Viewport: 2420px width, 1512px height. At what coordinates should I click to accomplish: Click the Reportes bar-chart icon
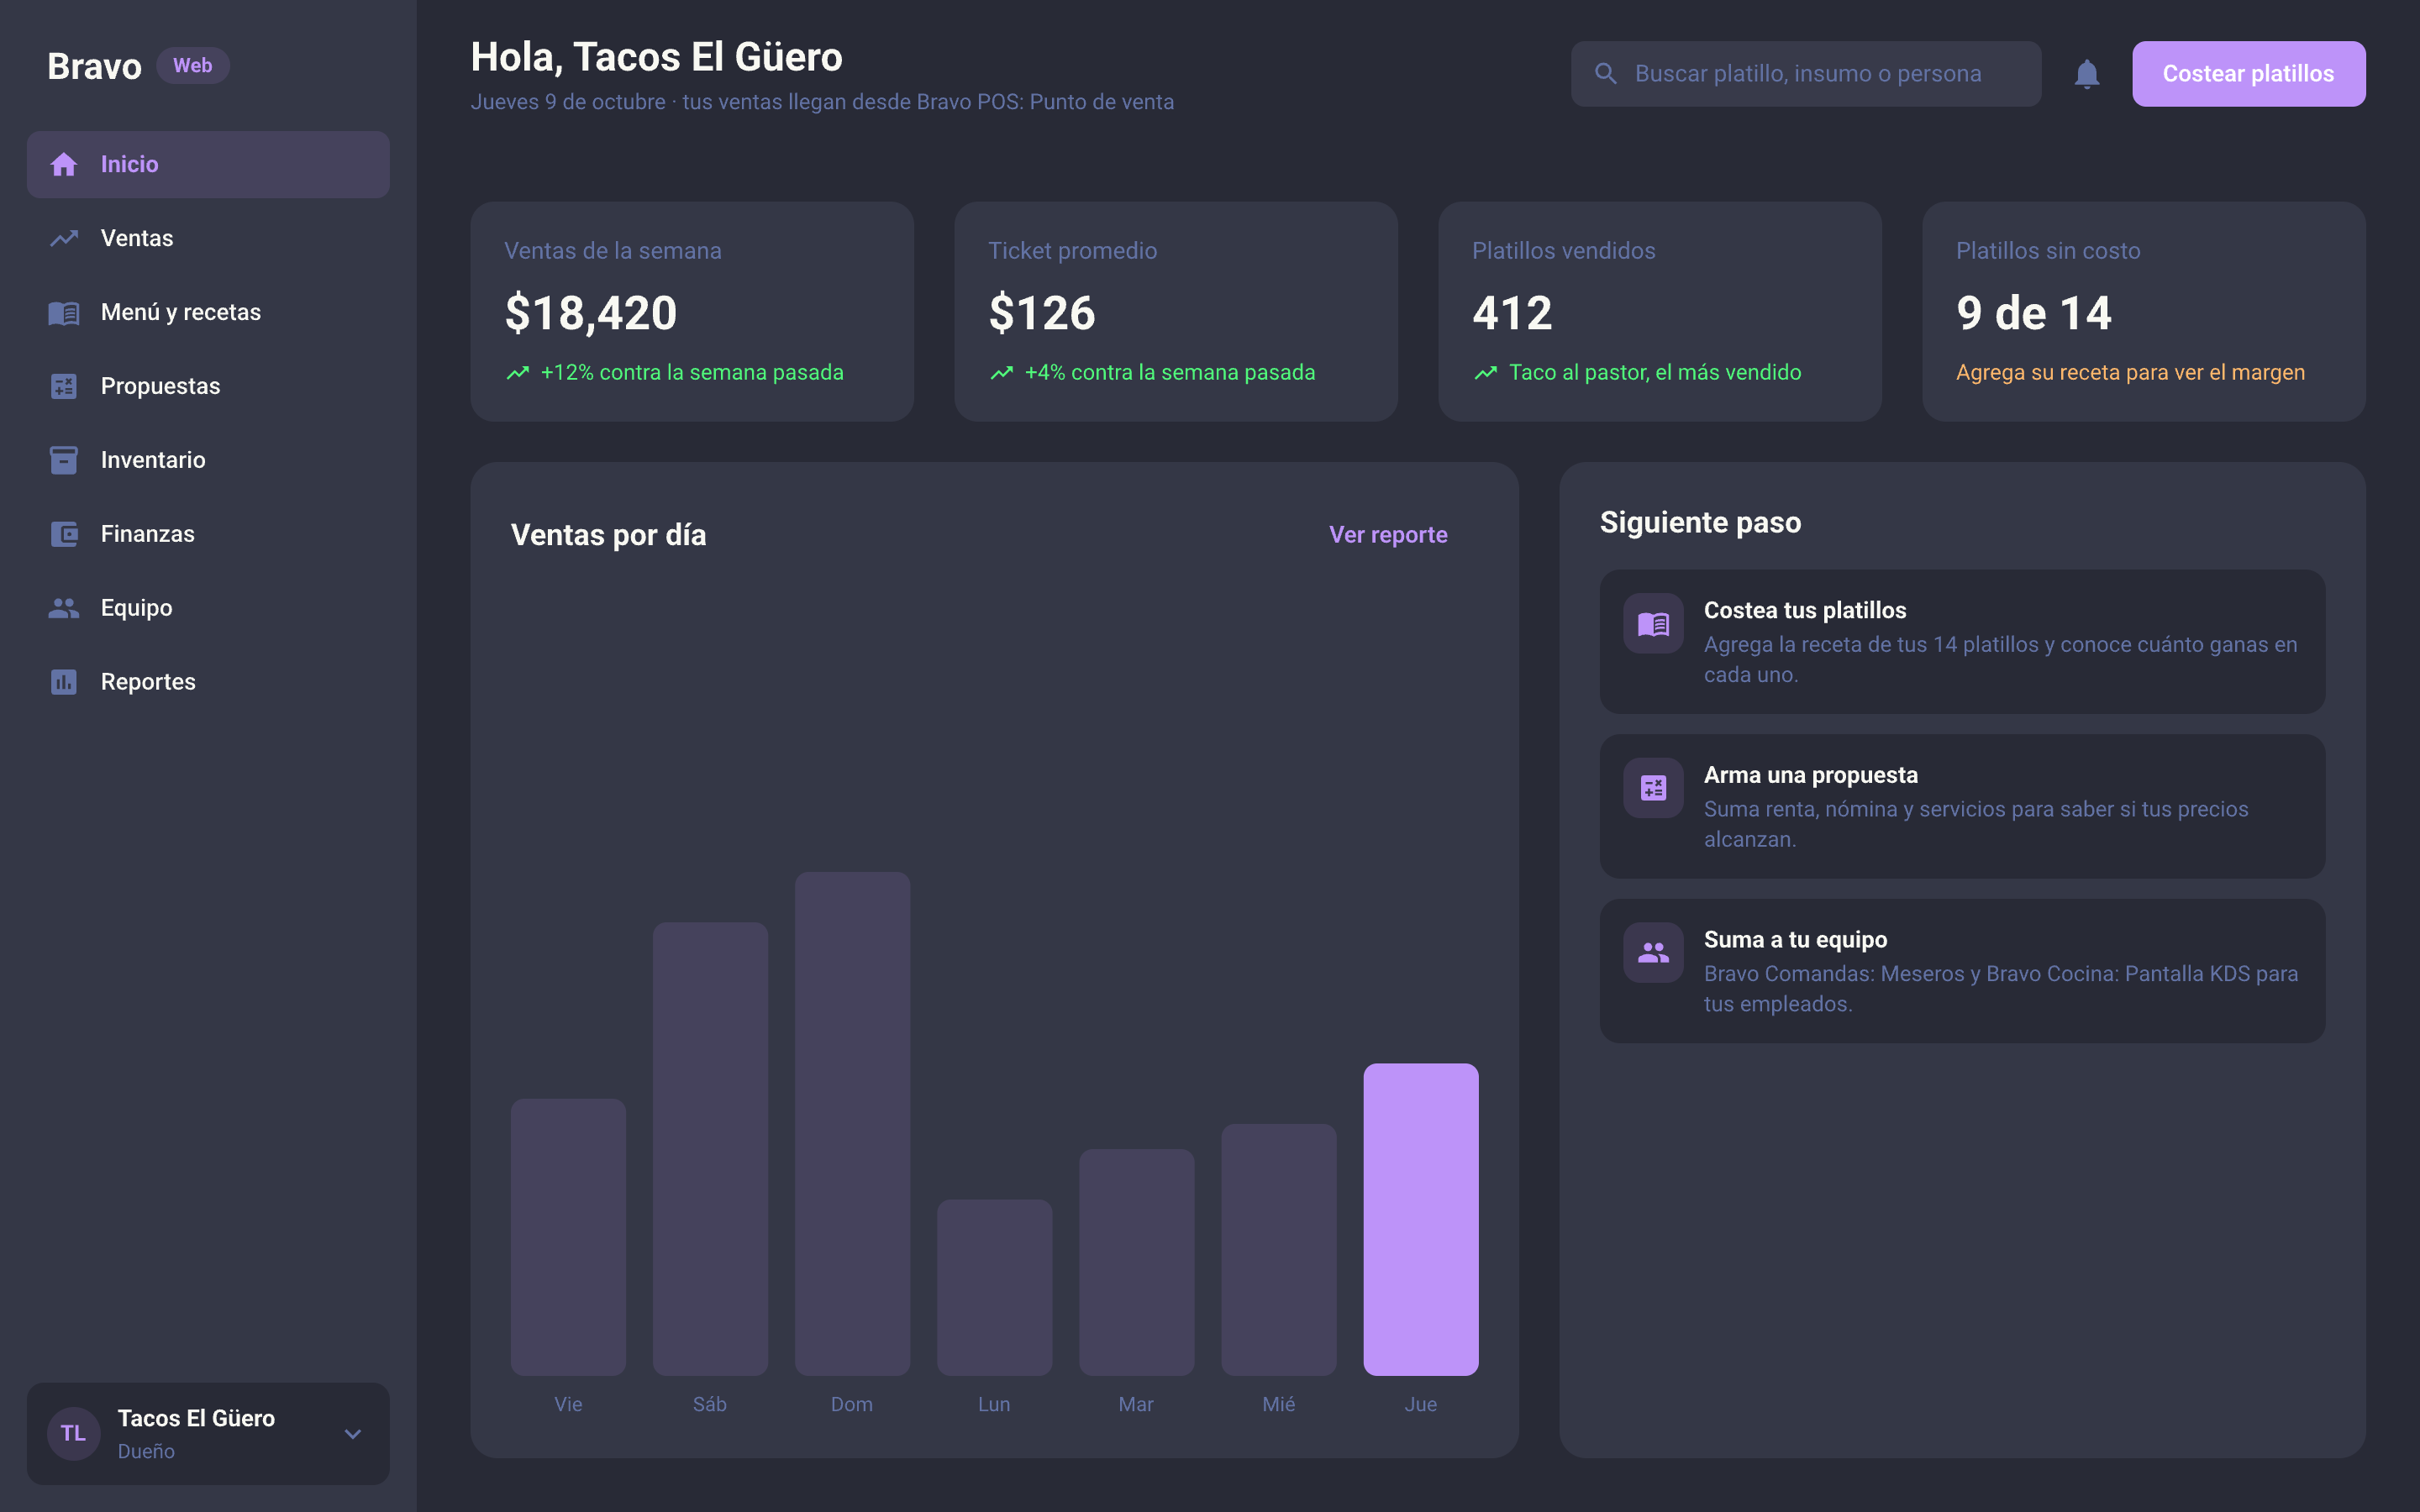click(x=64, y=682)
